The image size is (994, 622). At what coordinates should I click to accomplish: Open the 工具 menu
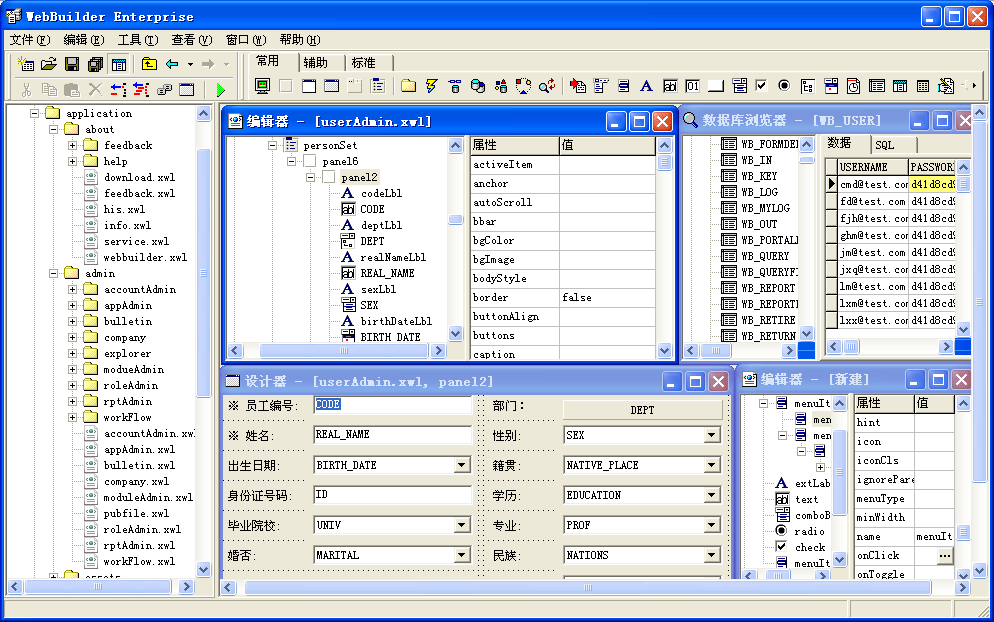coord(138,40)
